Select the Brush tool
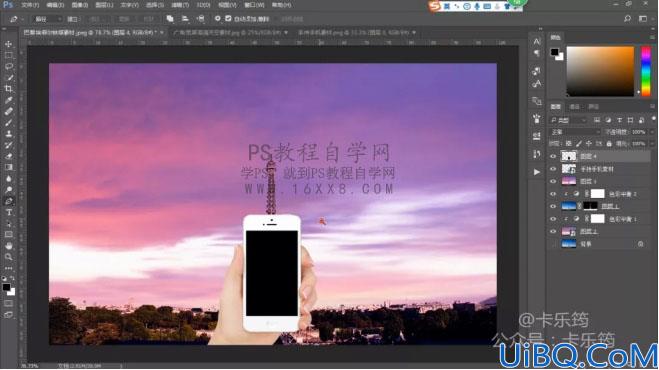 click(8, 123)
